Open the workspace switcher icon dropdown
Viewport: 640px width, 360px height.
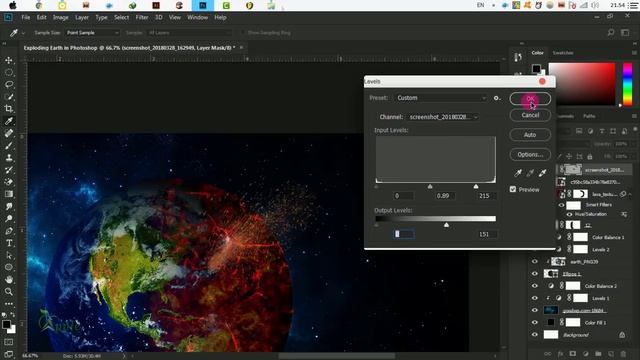pyautogui.click(x=625, y=32)
